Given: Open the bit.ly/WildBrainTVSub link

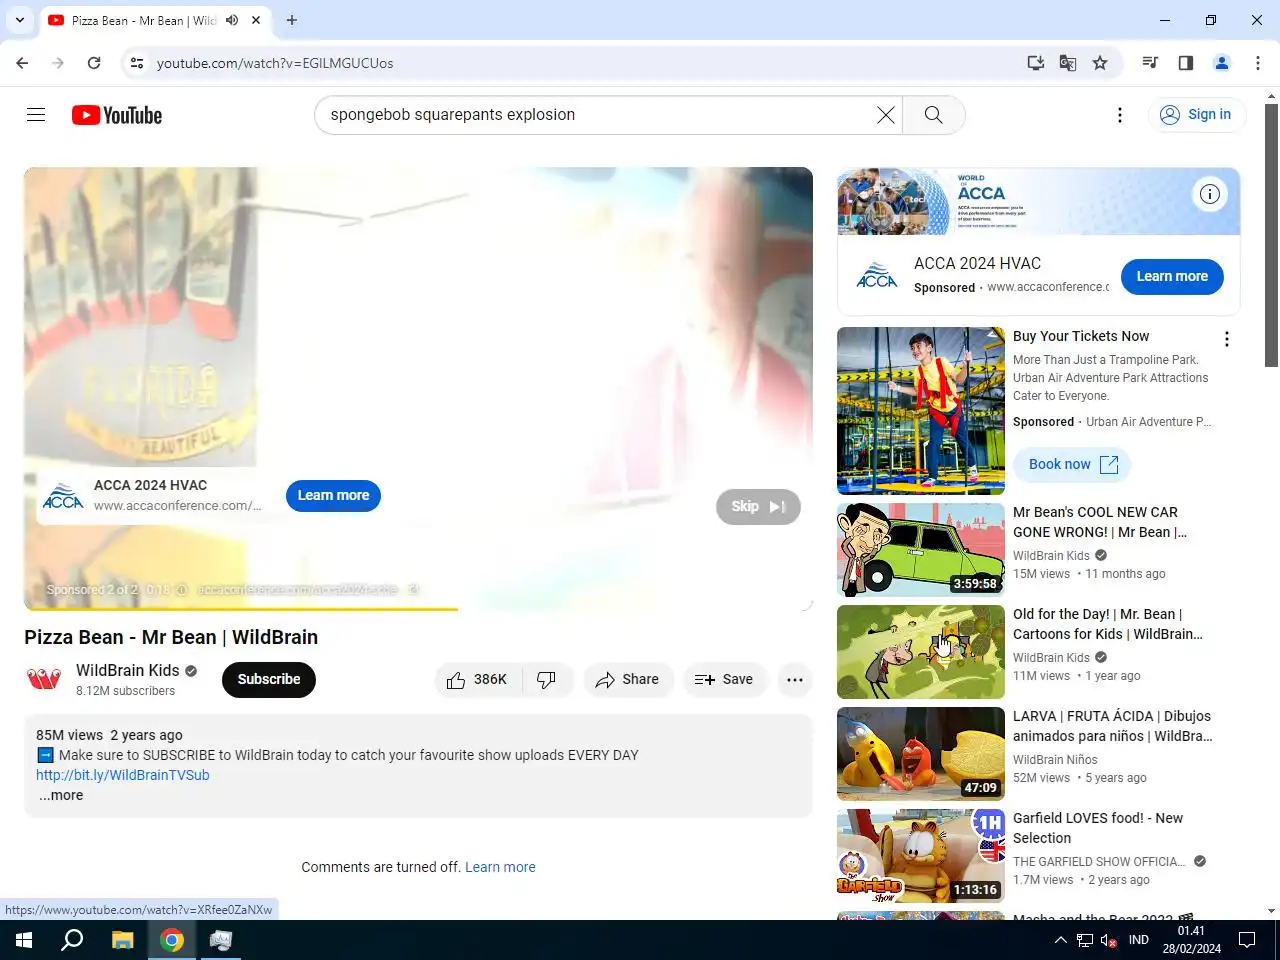Looking at the screenshot, I should 123,775.
